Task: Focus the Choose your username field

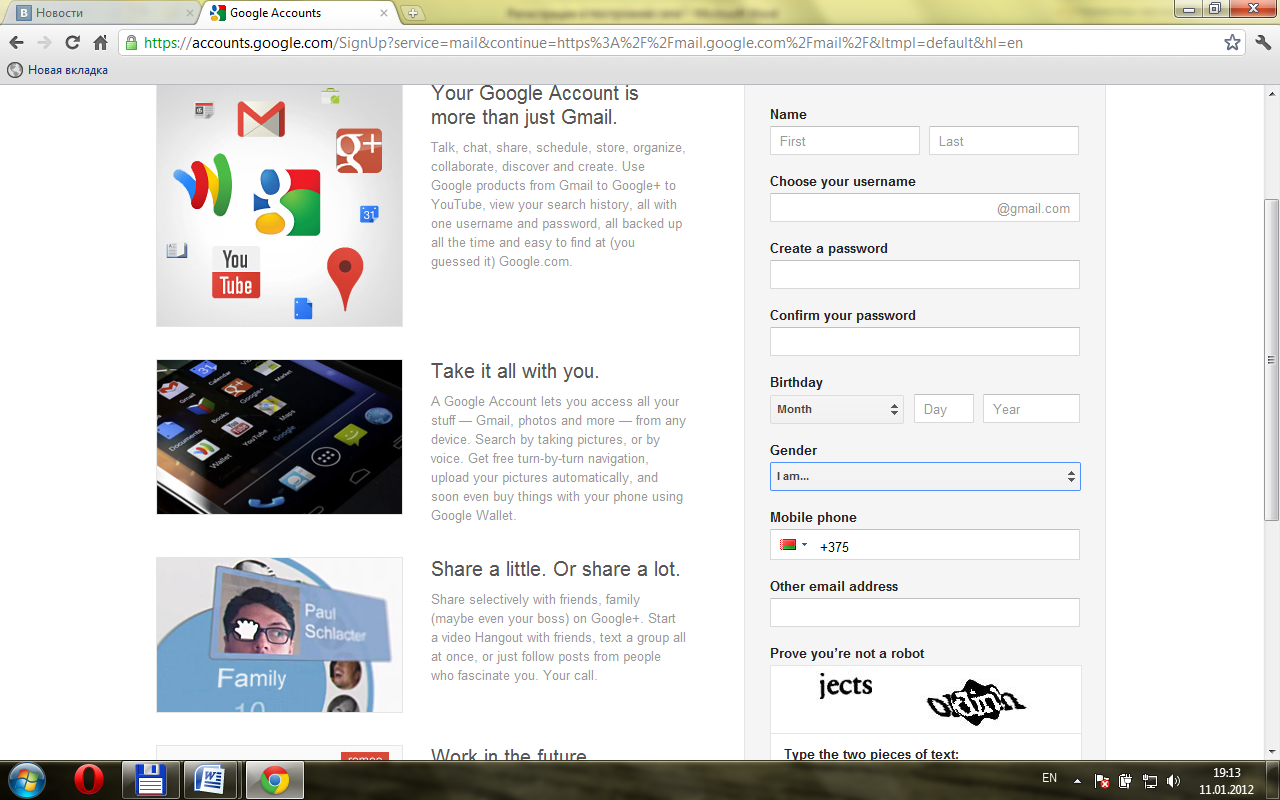Action: tap(925, 208)
